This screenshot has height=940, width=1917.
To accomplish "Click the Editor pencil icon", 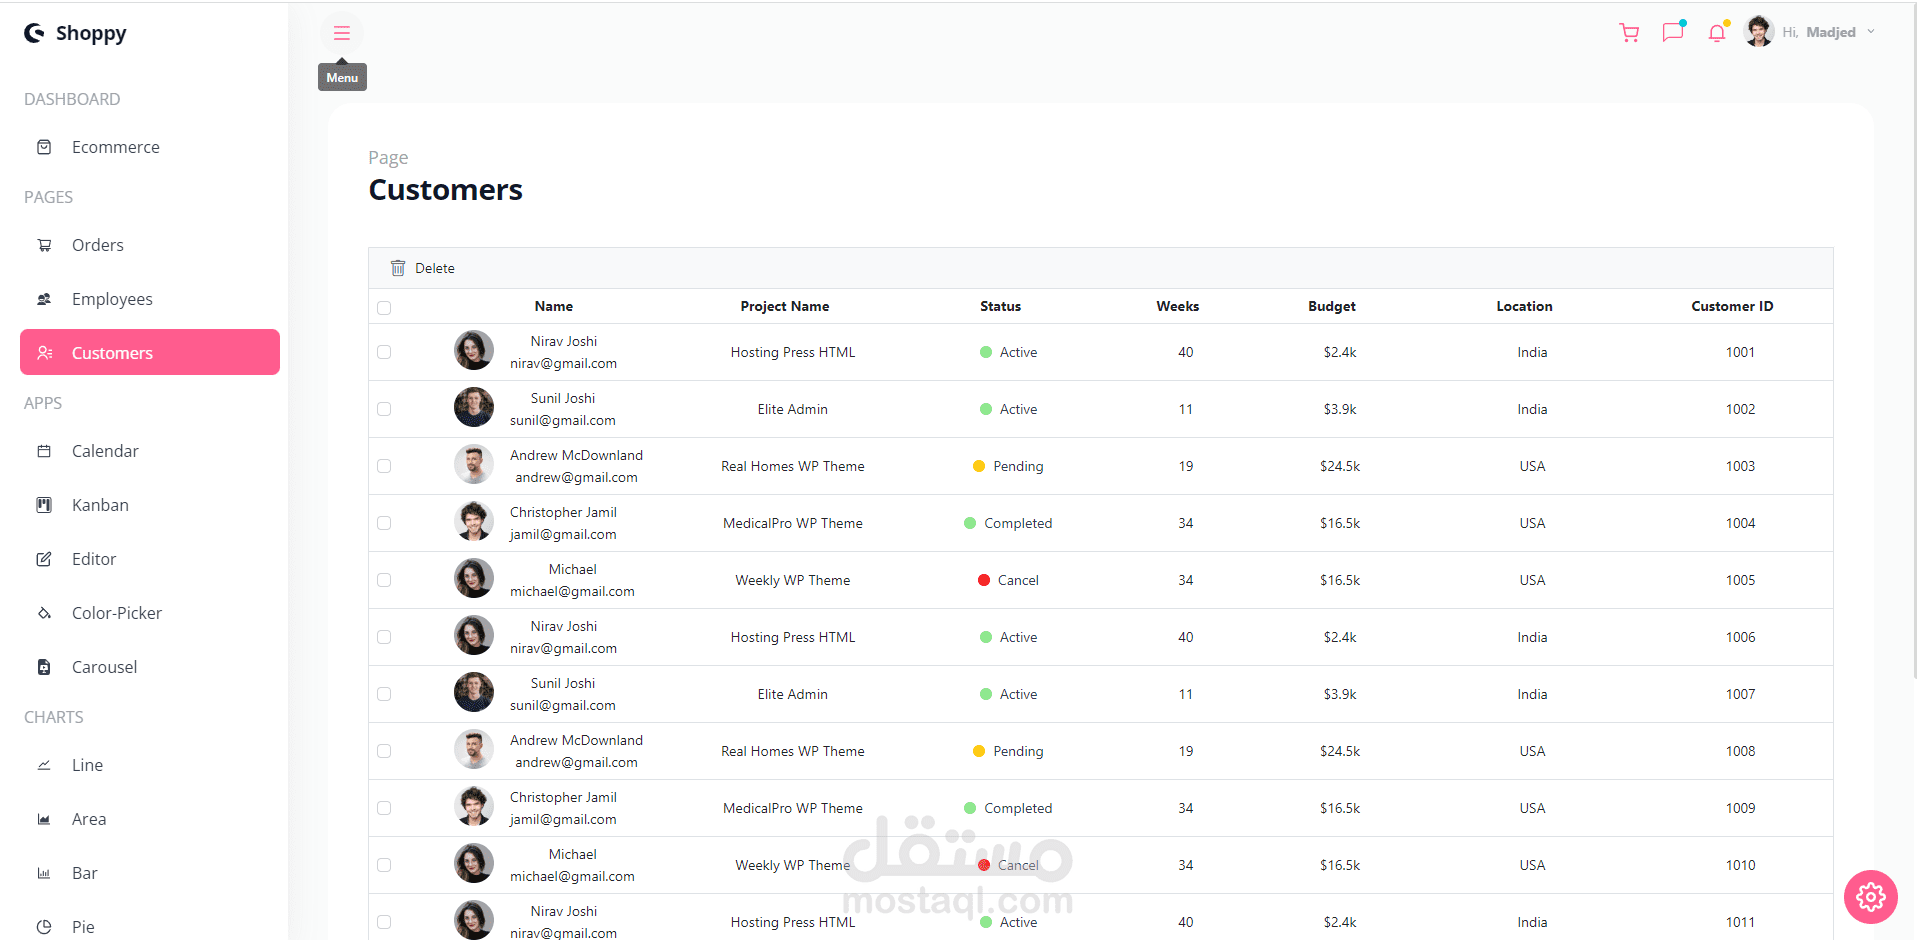I will tap(44, 559).
